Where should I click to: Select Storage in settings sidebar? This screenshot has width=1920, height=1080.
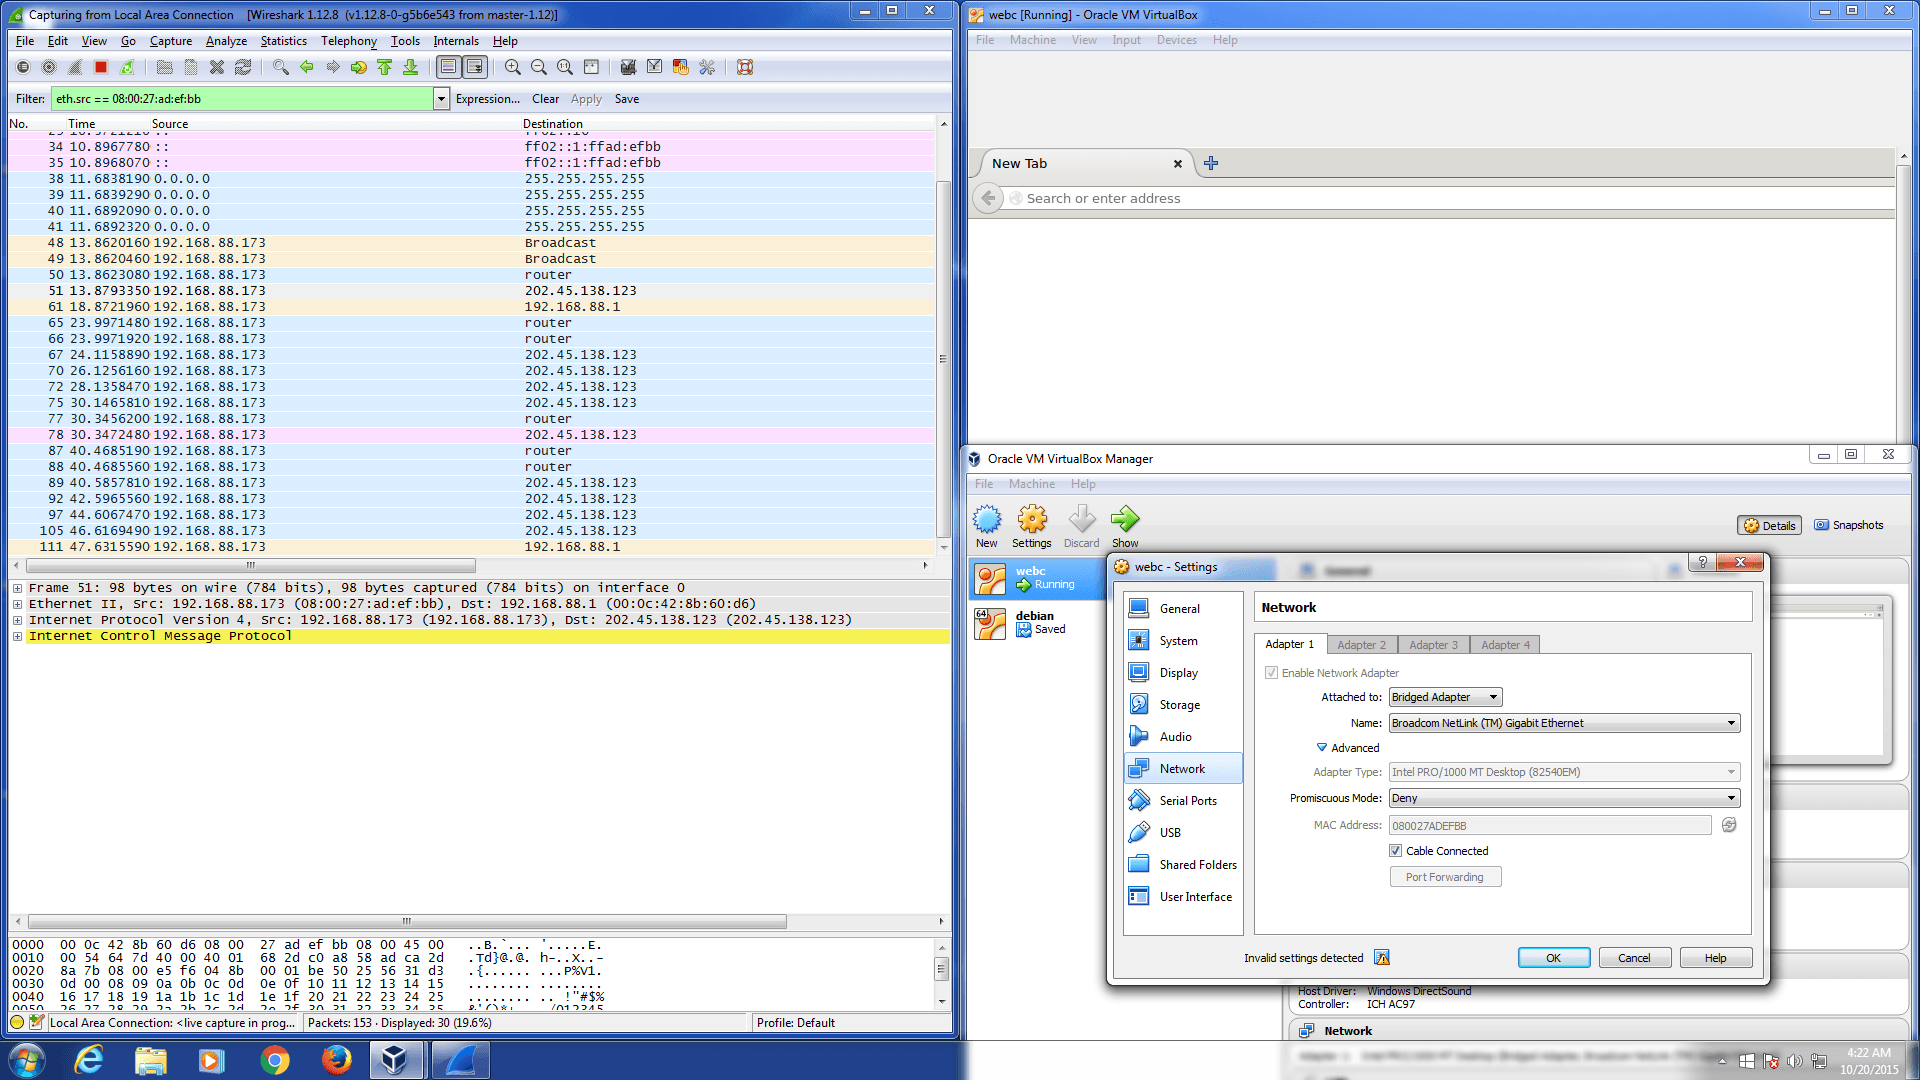tap(1183, 705)
